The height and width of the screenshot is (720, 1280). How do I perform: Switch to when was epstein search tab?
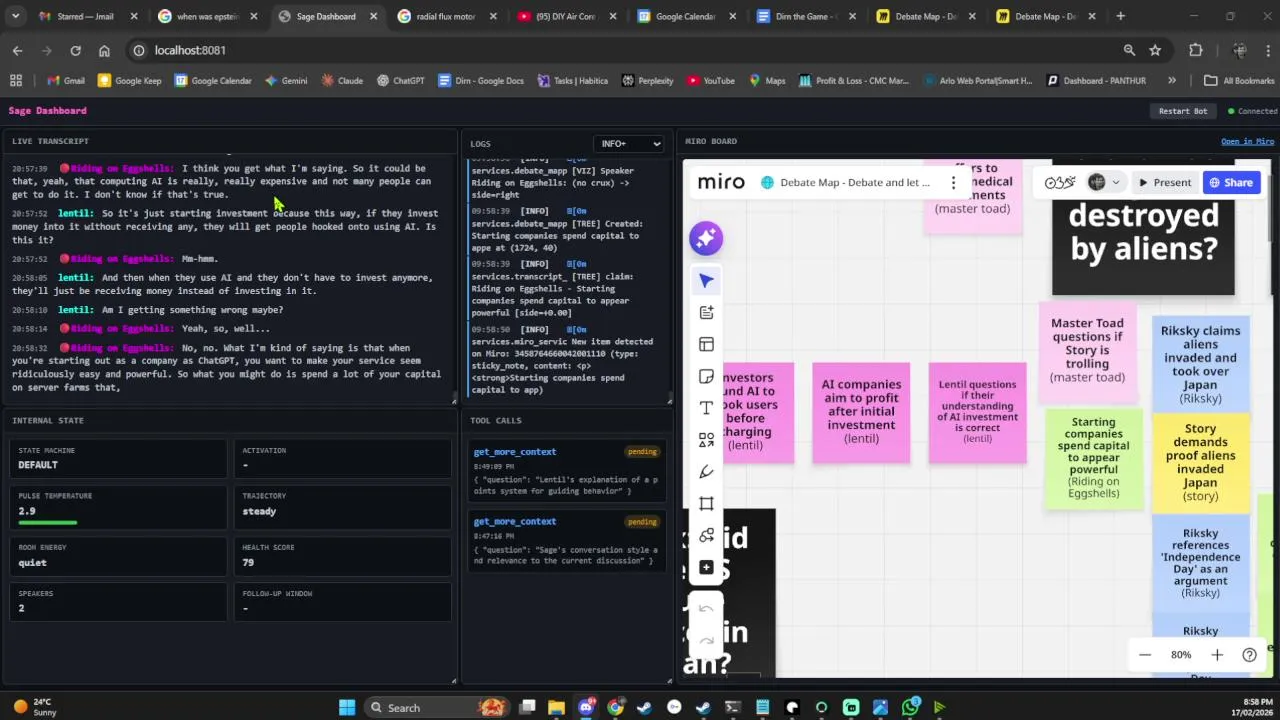point(208,16)
